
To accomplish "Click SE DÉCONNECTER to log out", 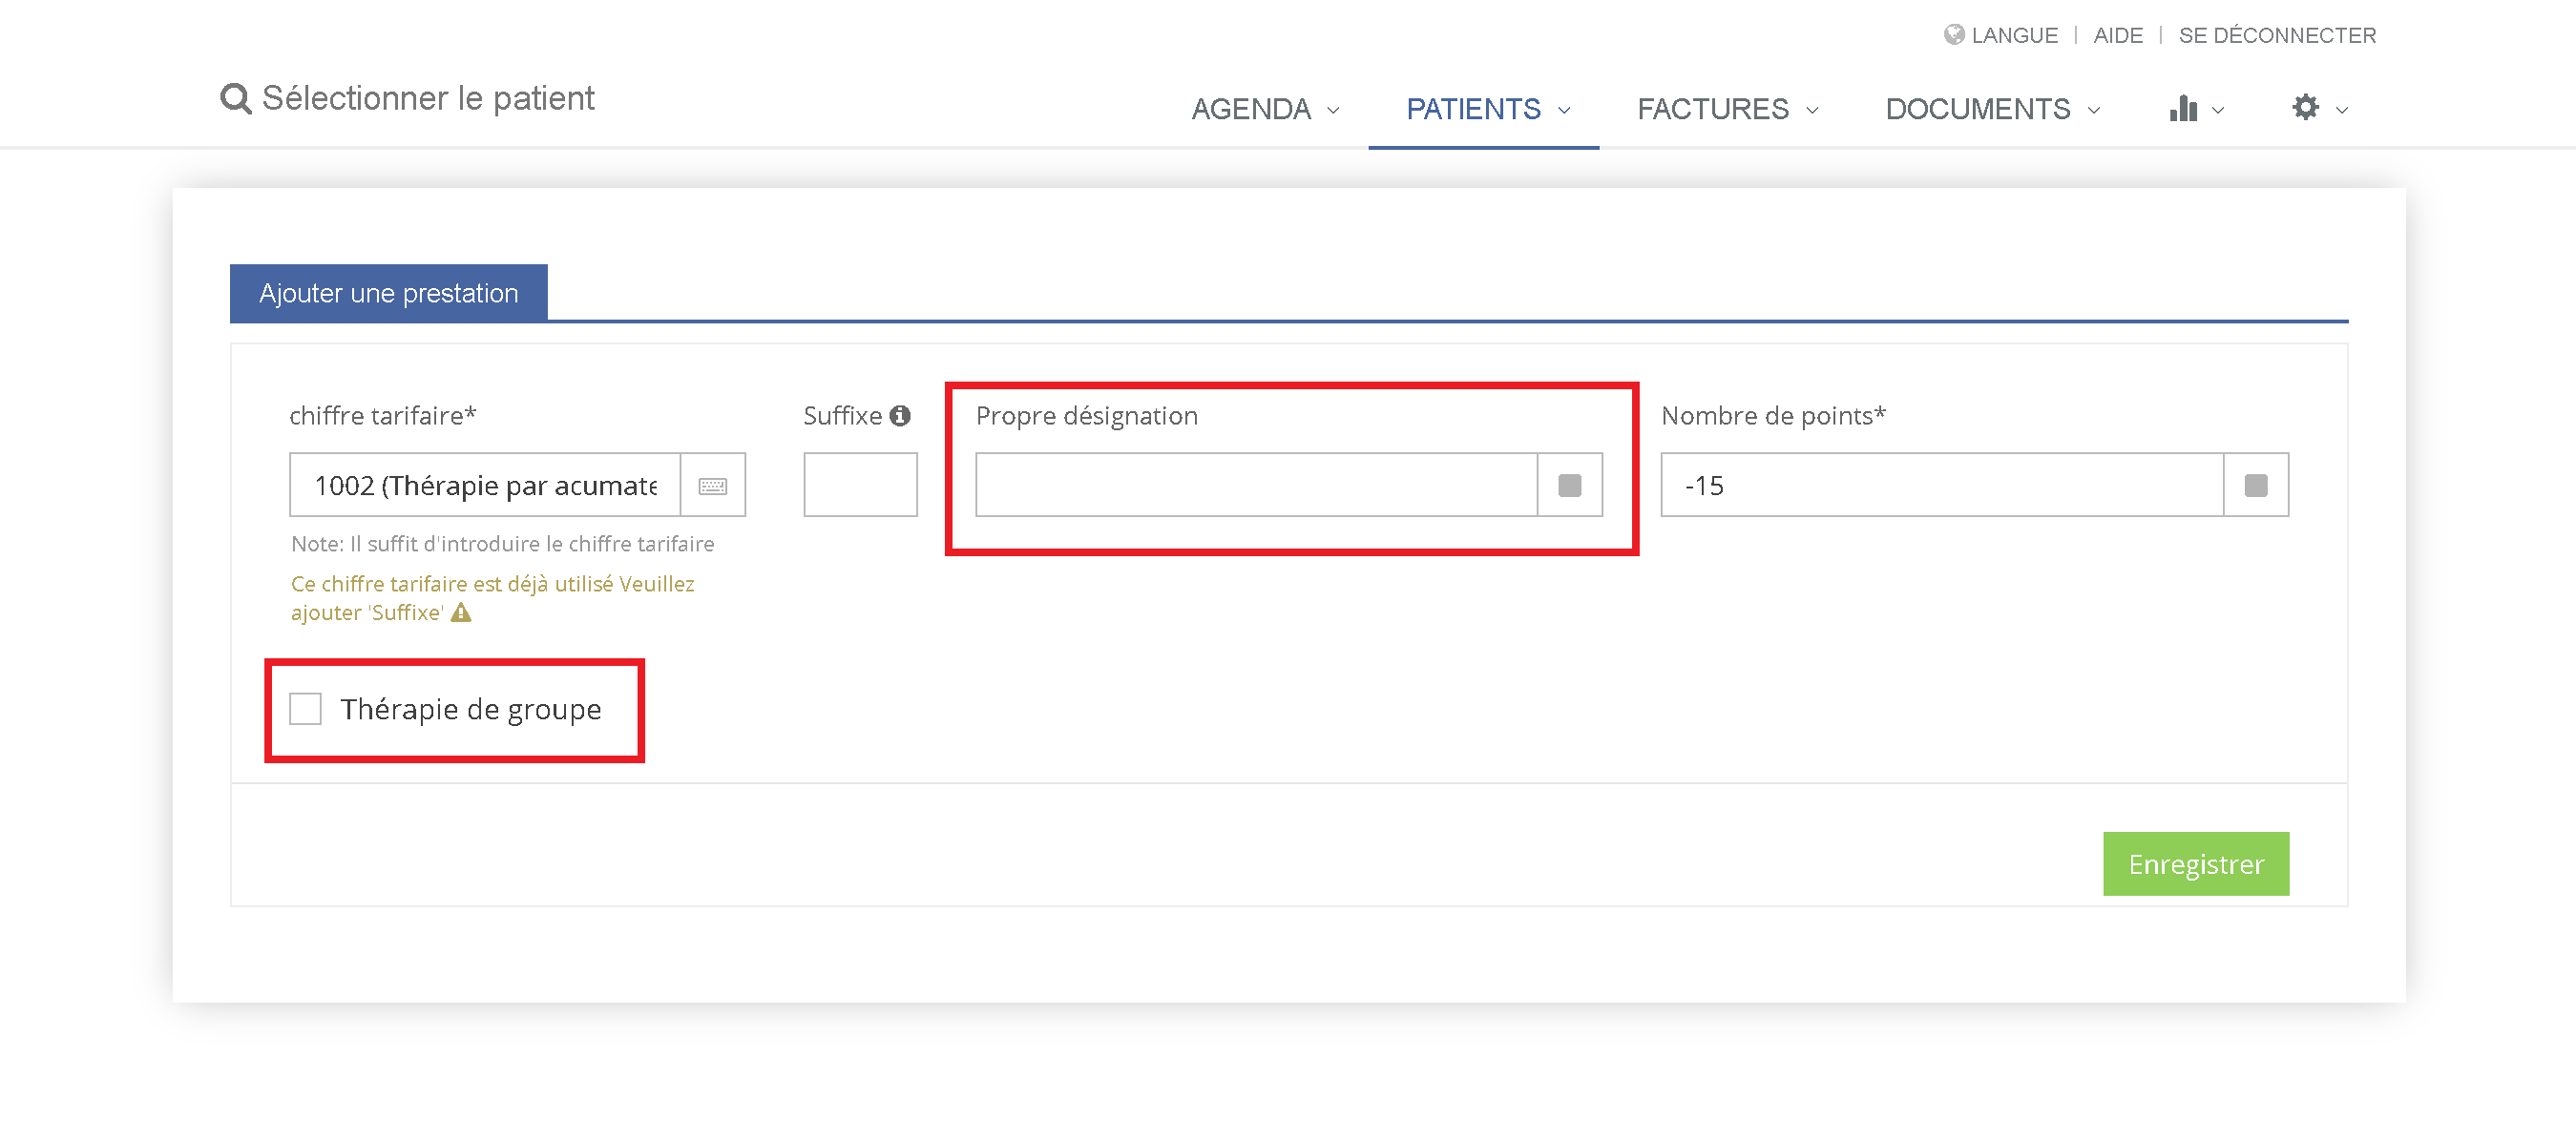I will pyautogui.click(x=2277, y=35).
